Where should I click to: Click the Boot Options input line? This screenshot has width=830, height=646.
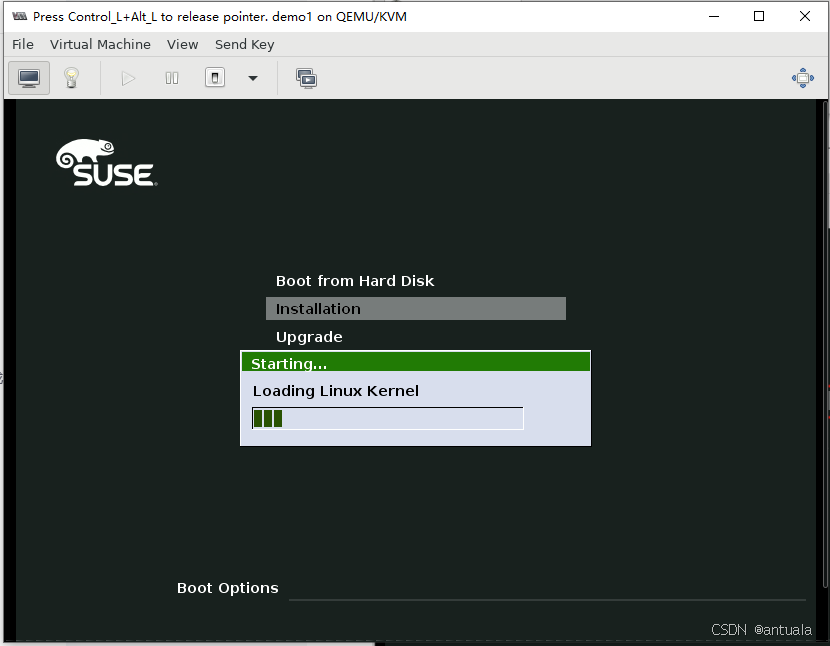pos(547,590)
